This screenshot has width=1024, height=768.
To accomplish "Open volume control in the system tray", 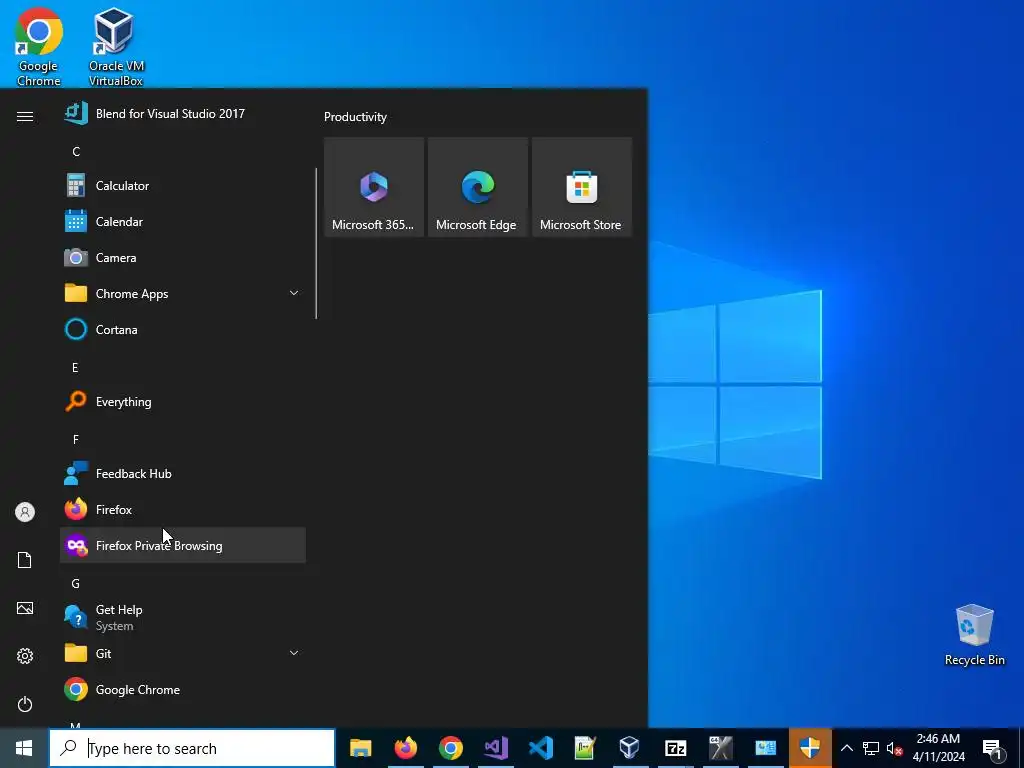I will pos(894,748).
